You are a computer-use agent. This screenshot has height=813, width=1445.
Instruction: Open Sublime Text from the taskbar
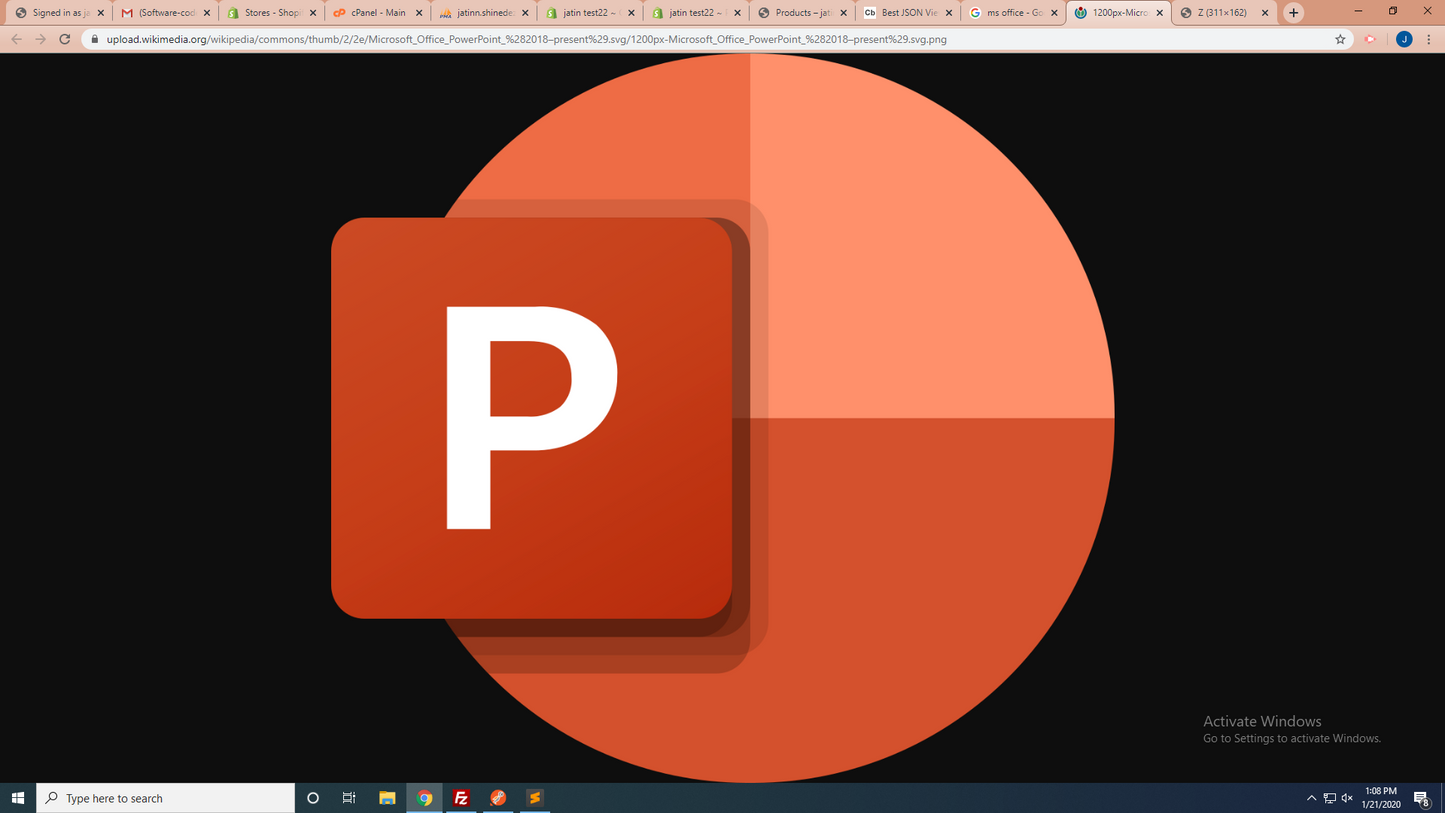(x=535, y=798)
